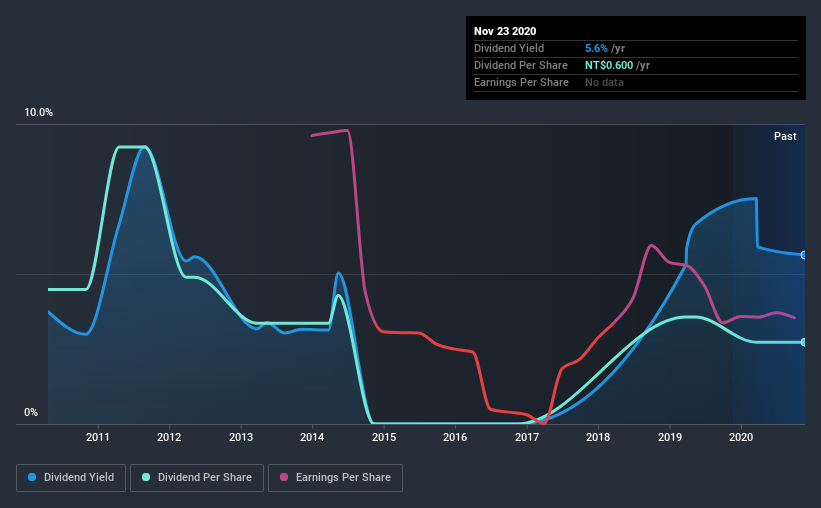821x508 pixels.
Task: Select the Dividend Yield endpoint marker on chart
Action: 803,255
